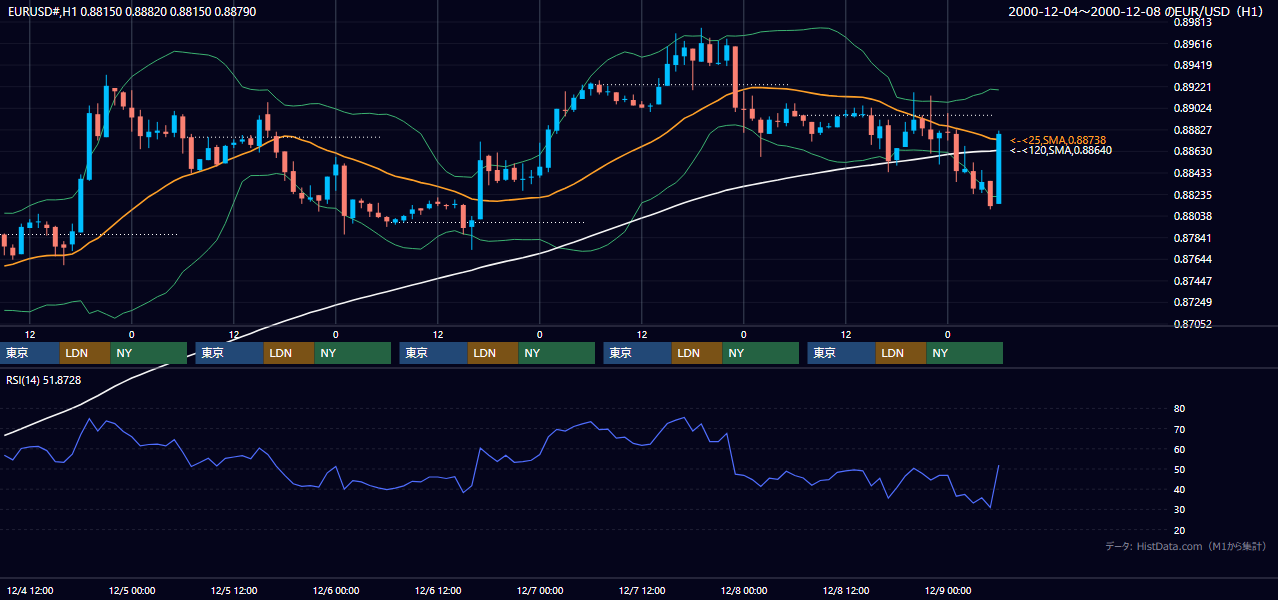Click the 0.89616 price axis label
This screenshot has width=1278, height=600.
tap(1192, 44)
